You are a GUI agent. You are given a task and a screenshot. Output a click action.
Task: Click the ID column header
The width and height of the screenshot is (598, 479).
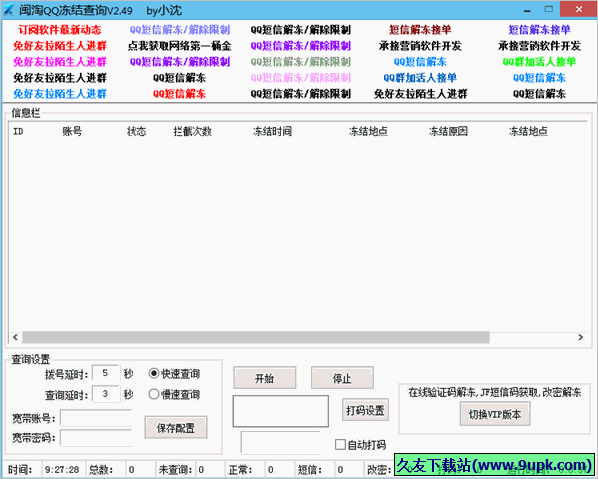pyautogui.click(x=18, y=132)
